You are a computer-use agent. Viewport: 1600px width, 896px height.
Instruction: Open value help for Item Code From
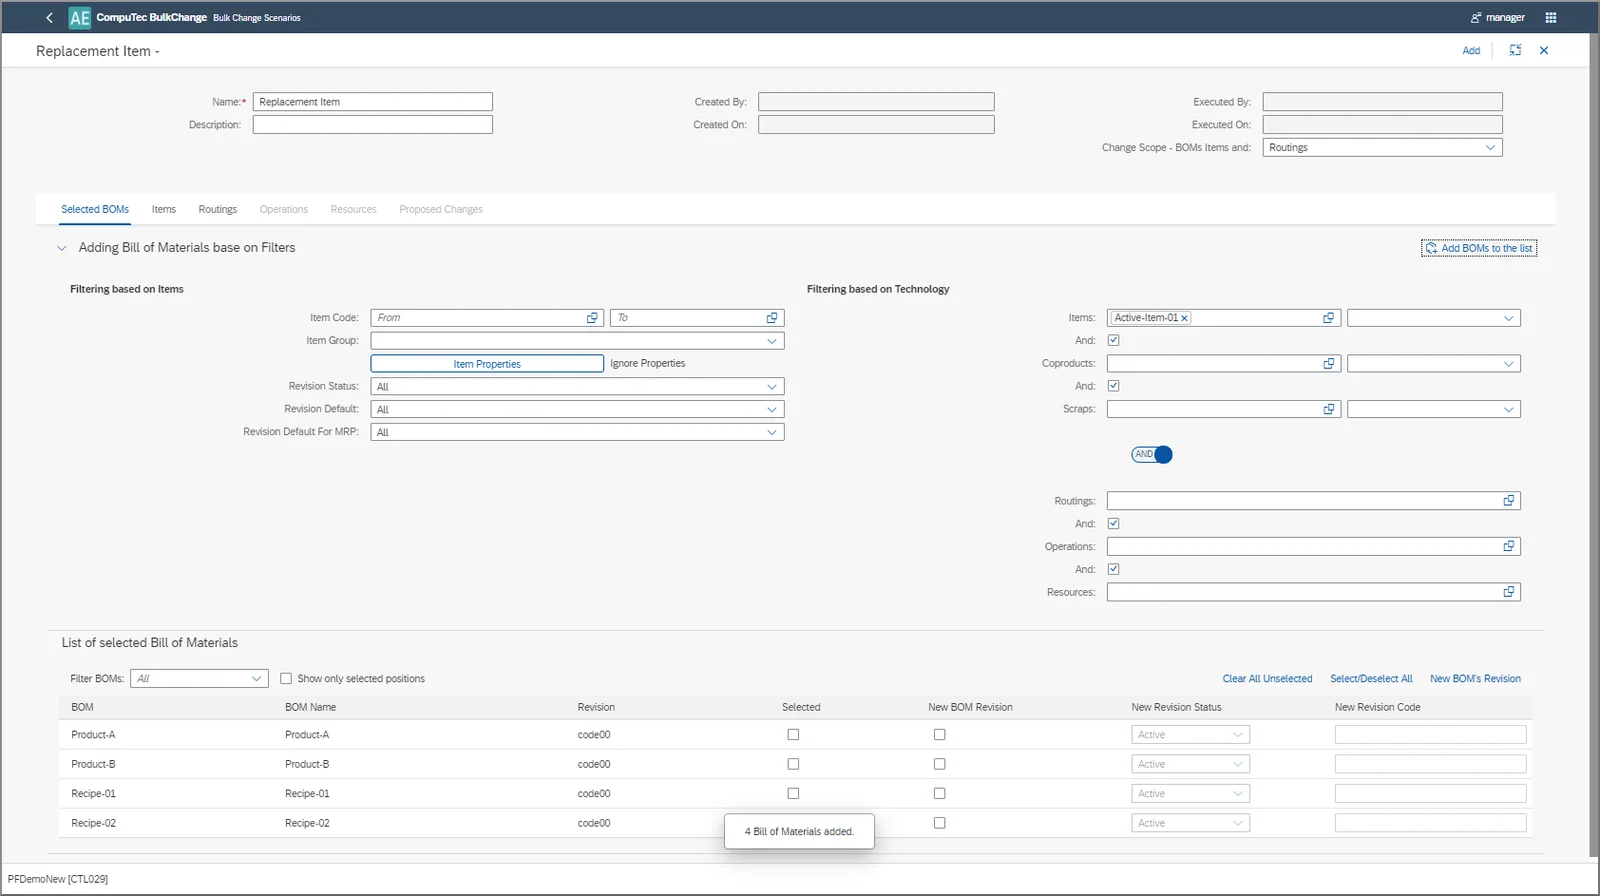click(592, 318)
